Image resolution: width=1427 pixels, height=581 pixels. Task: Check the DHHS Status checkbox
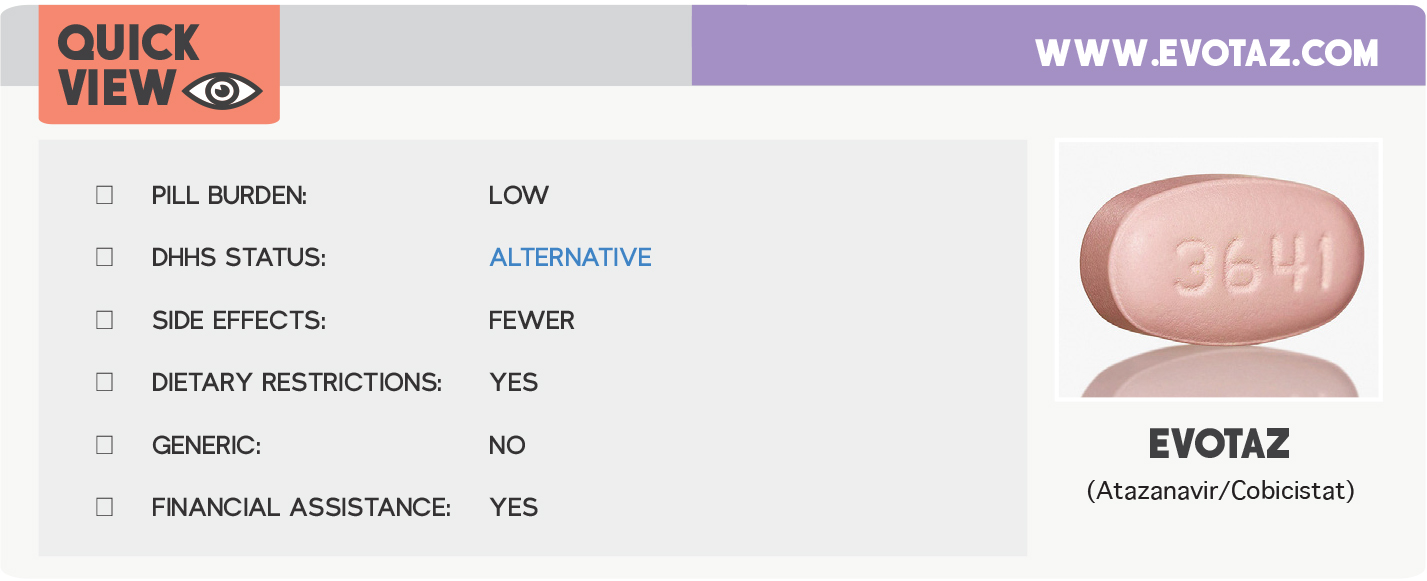[104, 257]
